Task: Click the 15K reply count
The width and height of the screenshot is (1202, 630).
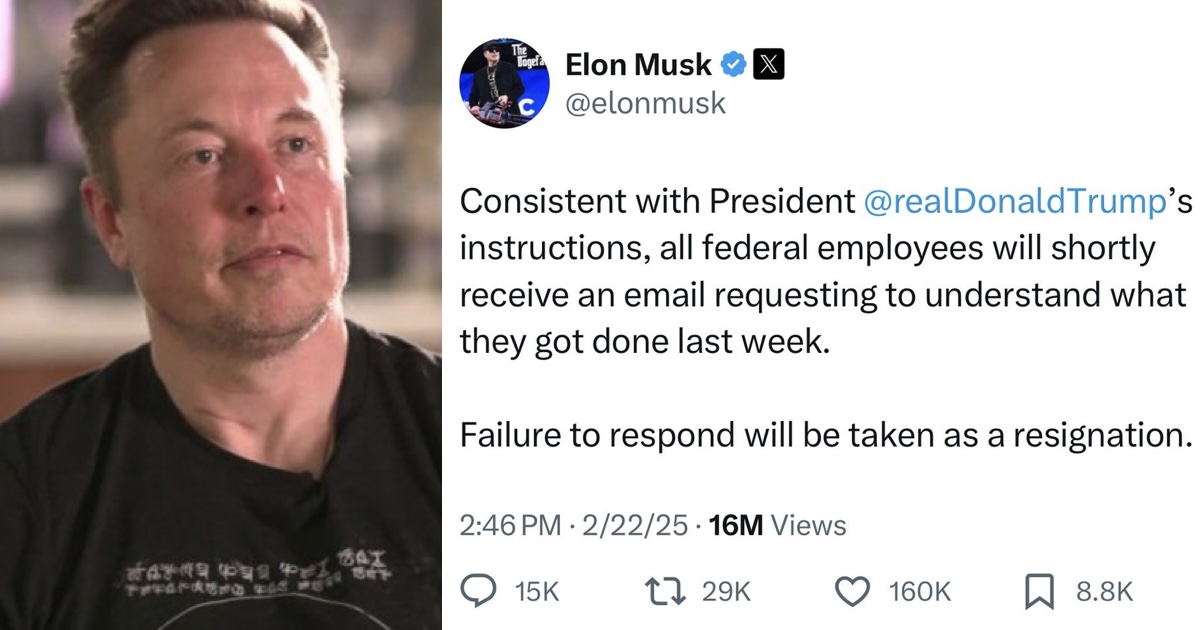Action: click(x=536, y=591)
